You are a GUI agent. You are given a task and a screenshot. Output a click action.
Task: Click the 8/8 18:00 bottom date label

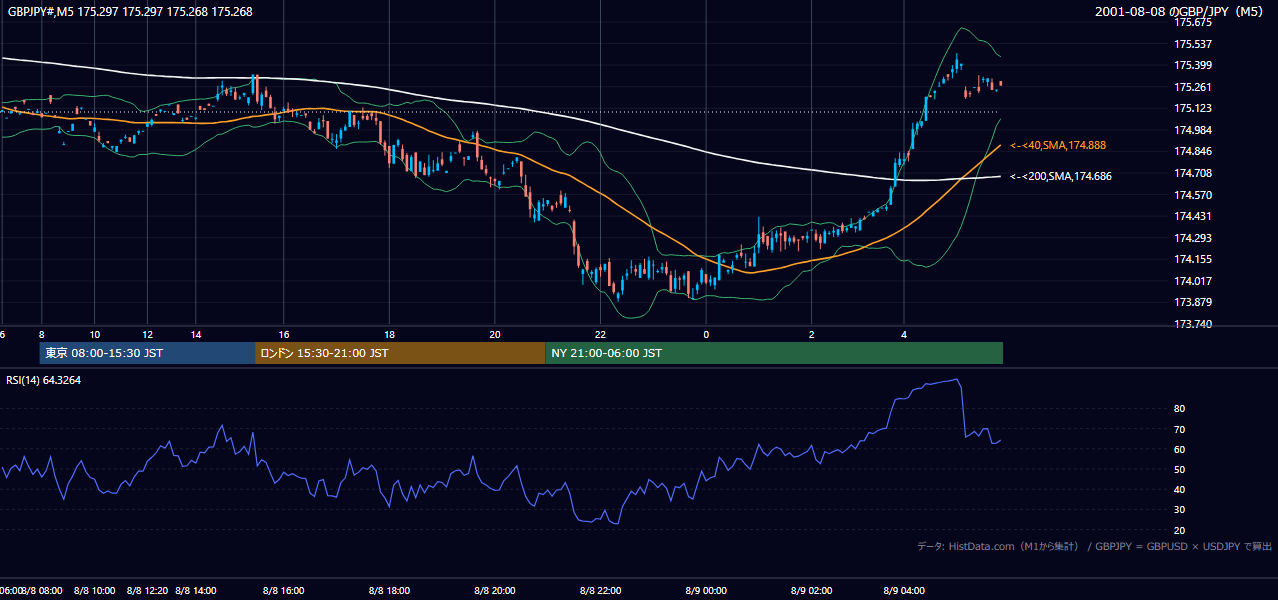(x=389, y=590)
